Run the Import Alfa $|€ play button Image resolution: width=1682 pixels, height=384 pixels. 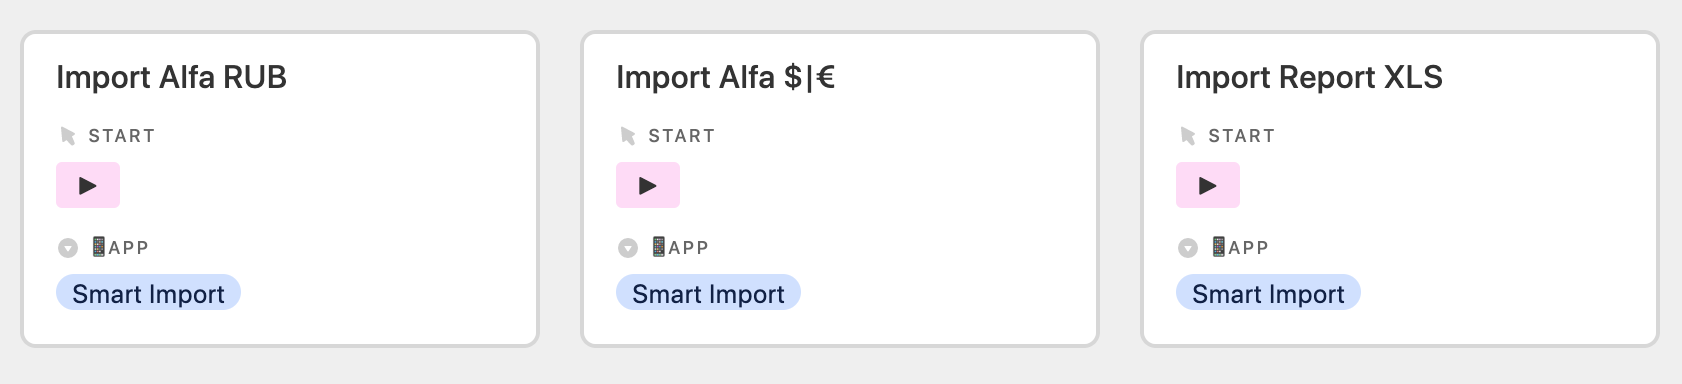point(648,185)
